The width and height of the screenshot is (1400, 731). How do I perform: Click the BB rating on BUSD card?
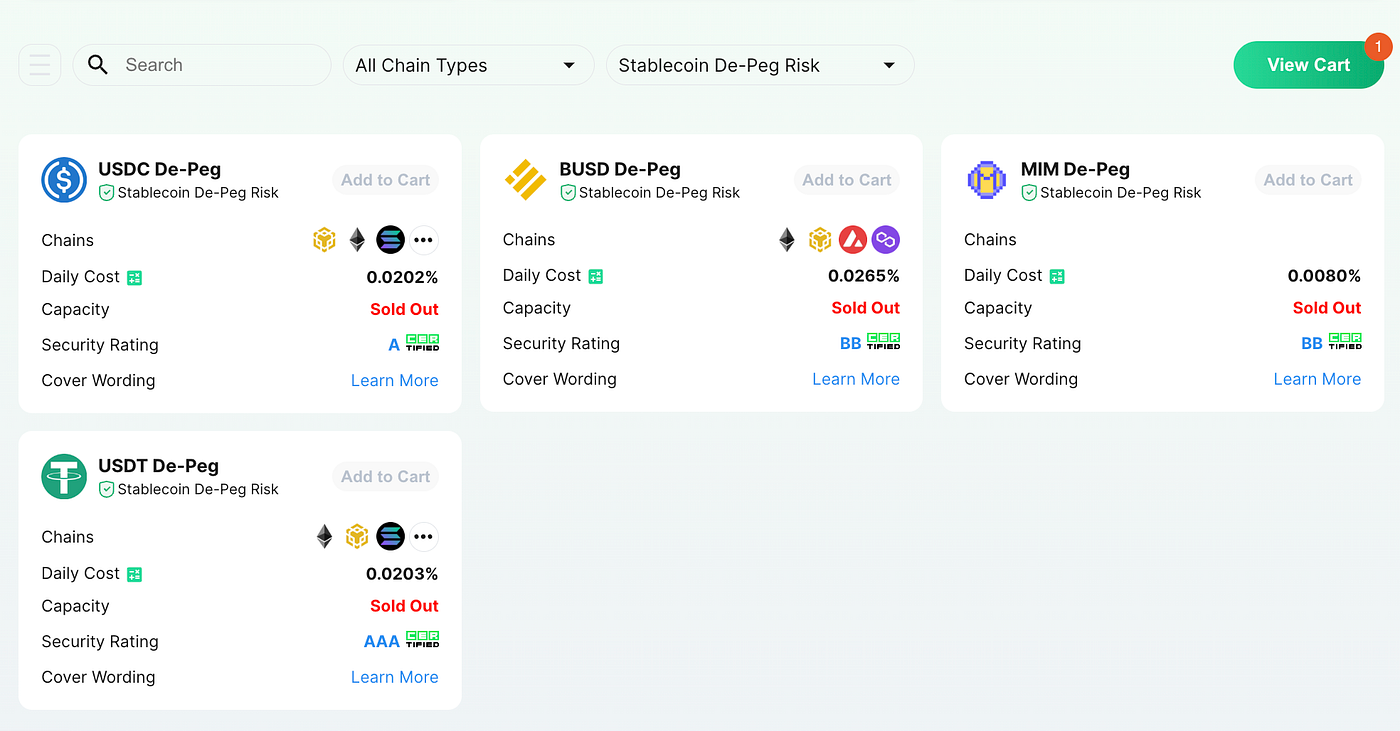850,344
